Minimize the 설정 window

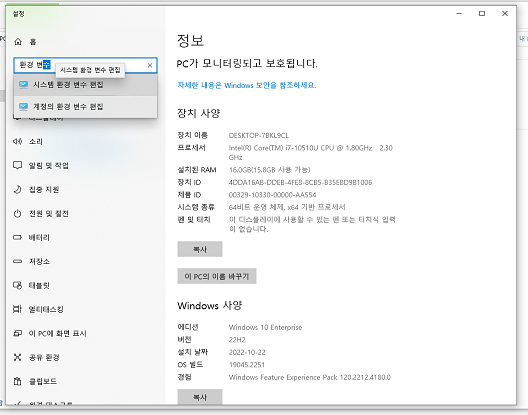459,13
